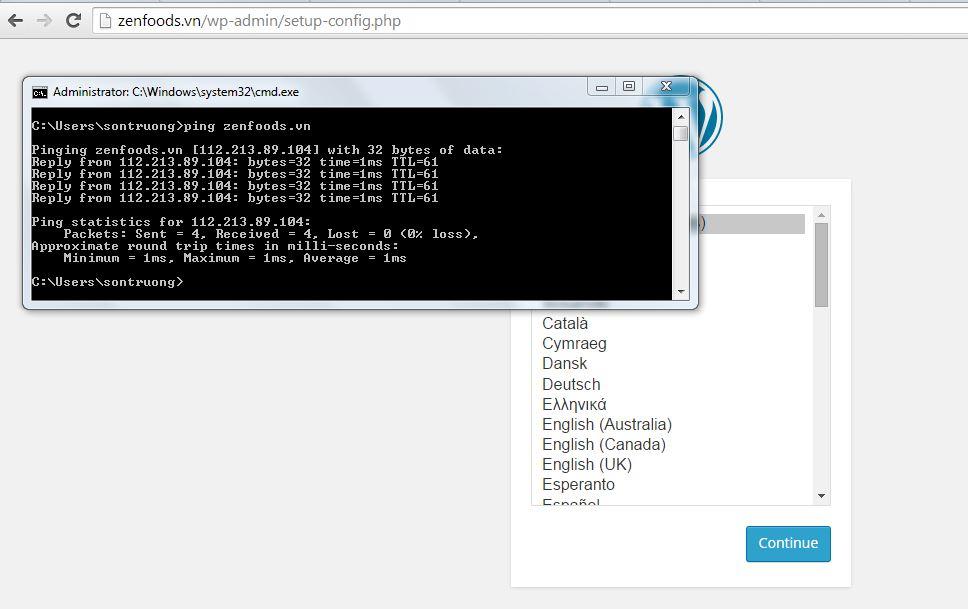Click the 'Minimum = 1ms' statistics line

[x=235, y=258]
